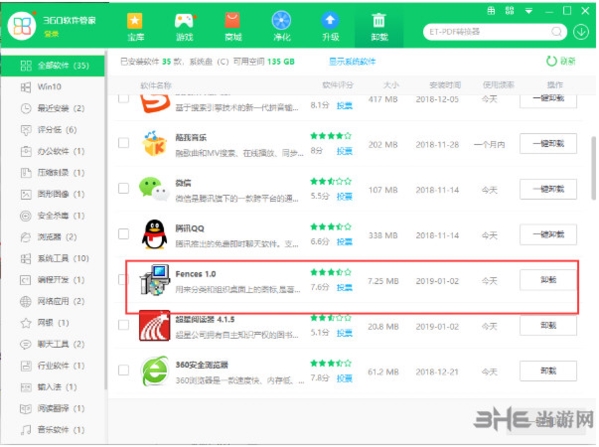The width and height of the screenshot is (599, 447).
Task: Click the software list vertical scrollbar
Action: tap(594, 168)
